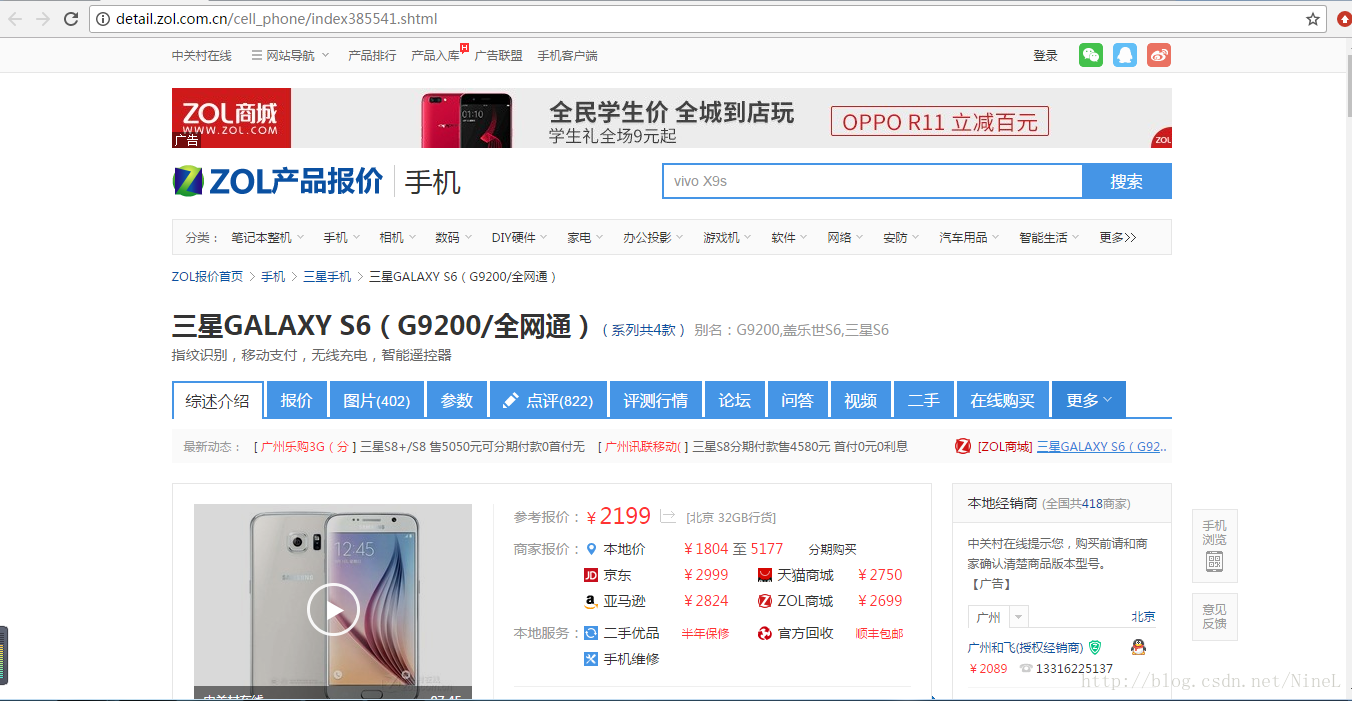Click the 手机维修 repair icon

point(591,659)
